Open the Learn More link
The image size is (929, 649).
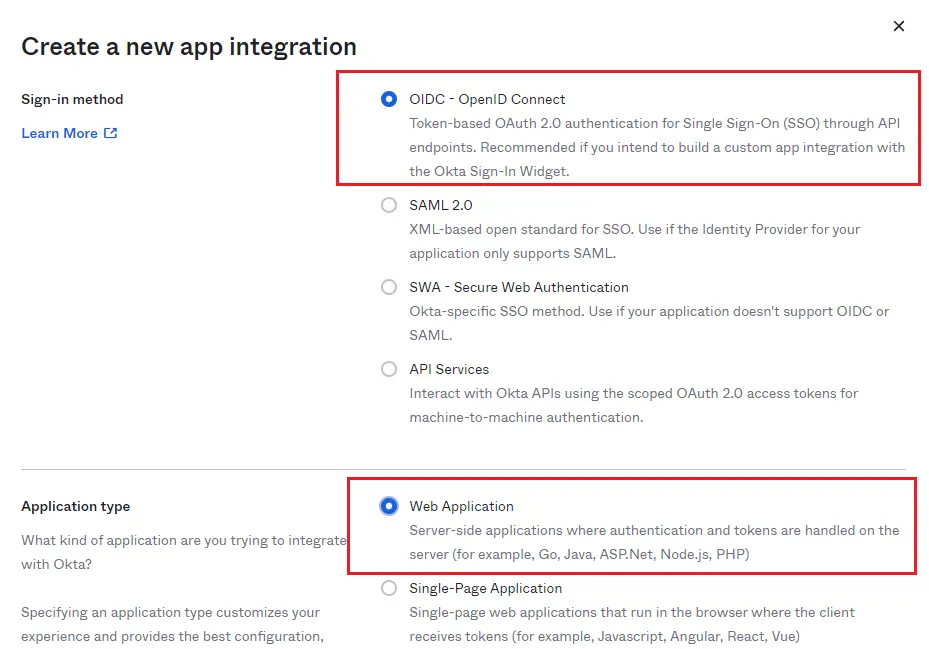[59, 133]
